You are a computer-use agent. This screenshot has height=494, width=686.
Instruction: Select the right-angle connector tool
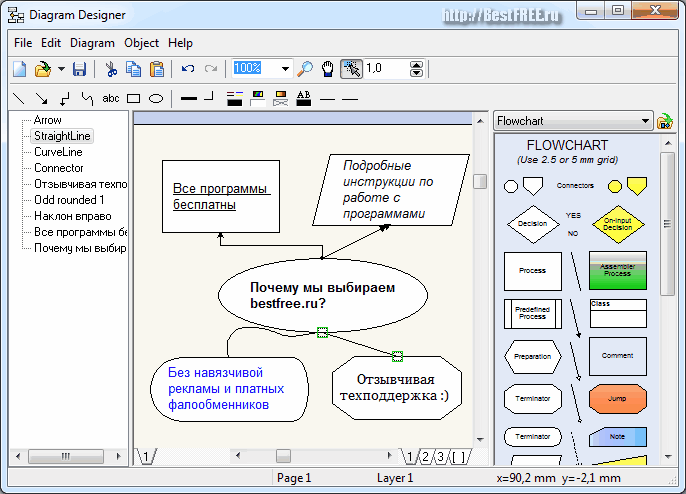point(65,99)
